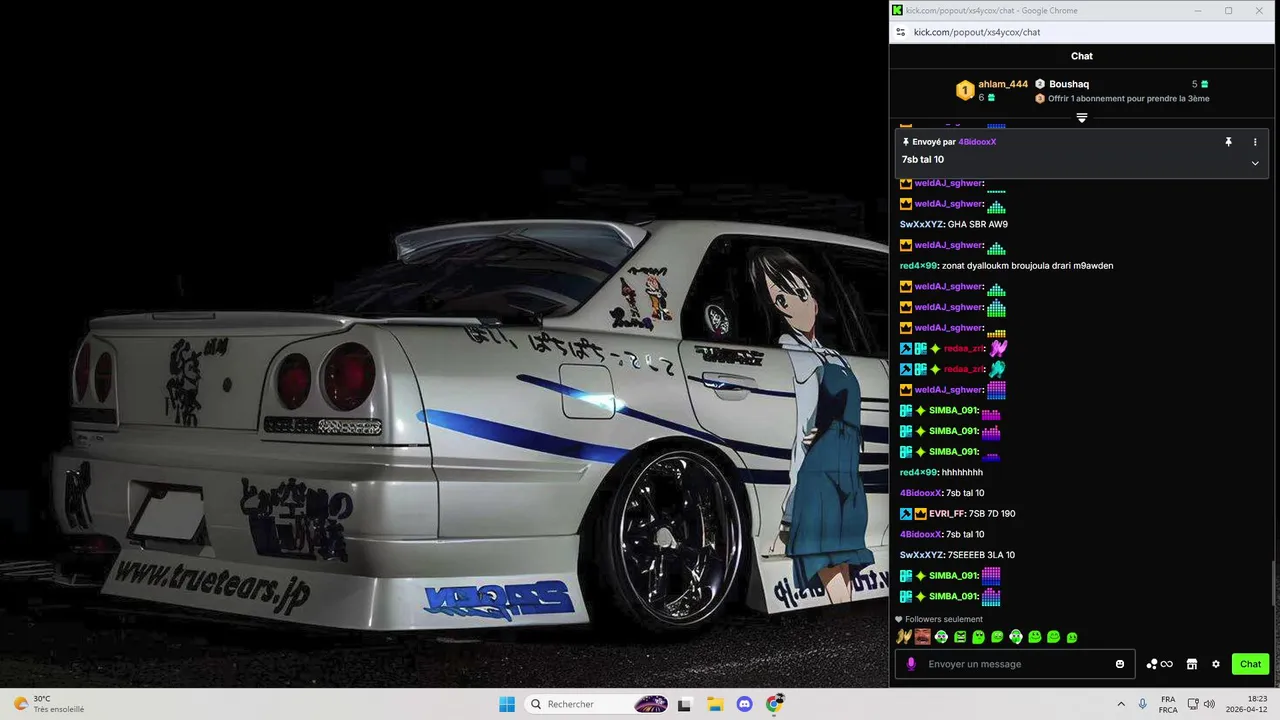Expand the pinned message chevron
The height and width of the screenshot is (720, 1280).
click(1255, 163)
